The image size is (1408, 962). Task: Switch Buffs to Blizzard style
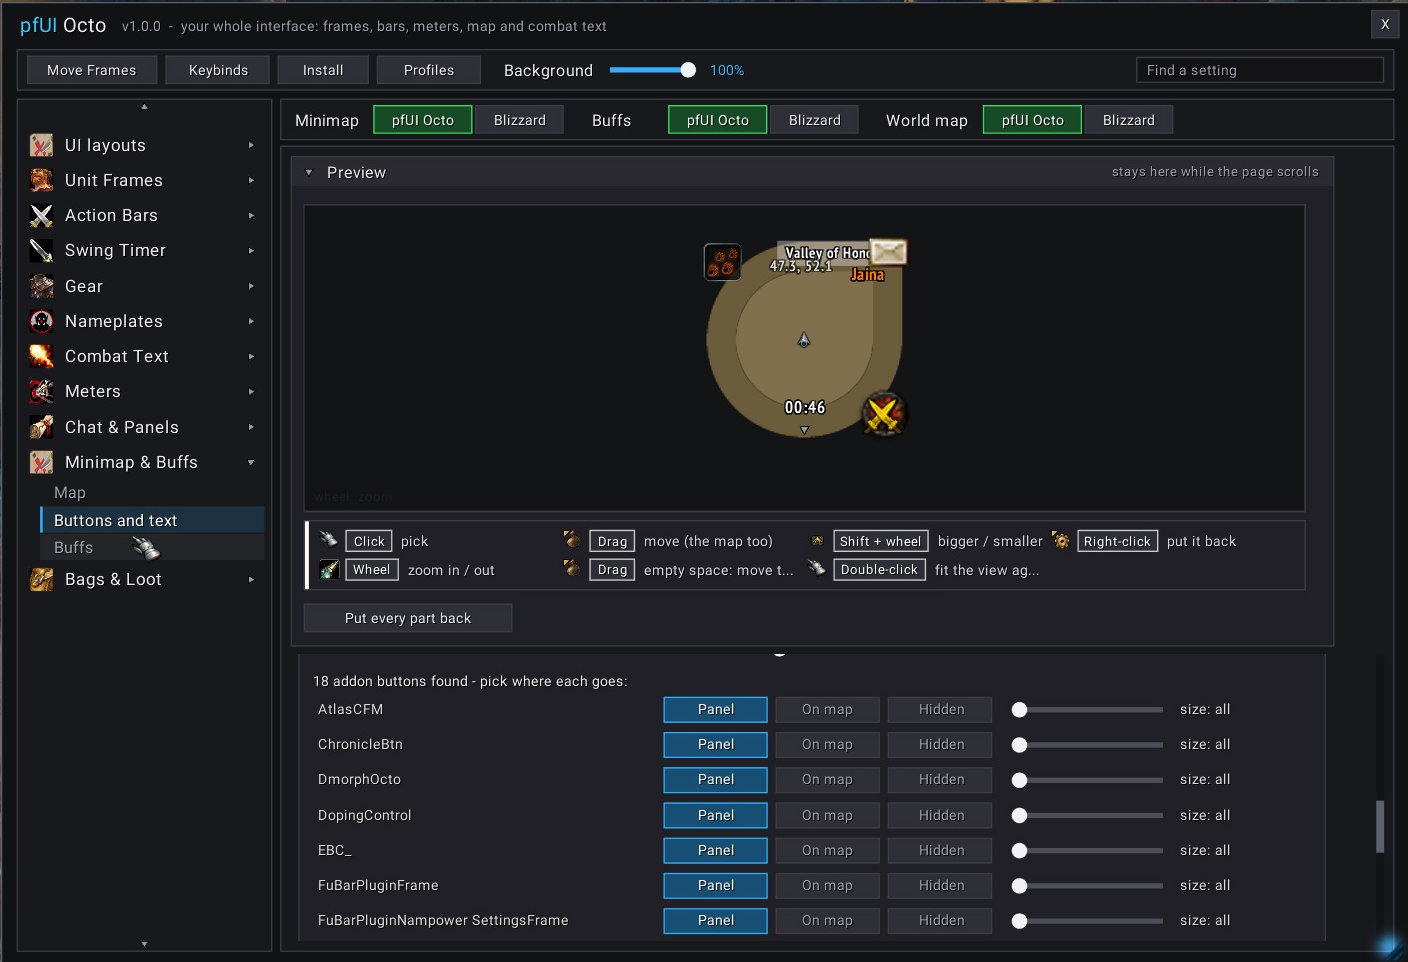click(815, 120)
